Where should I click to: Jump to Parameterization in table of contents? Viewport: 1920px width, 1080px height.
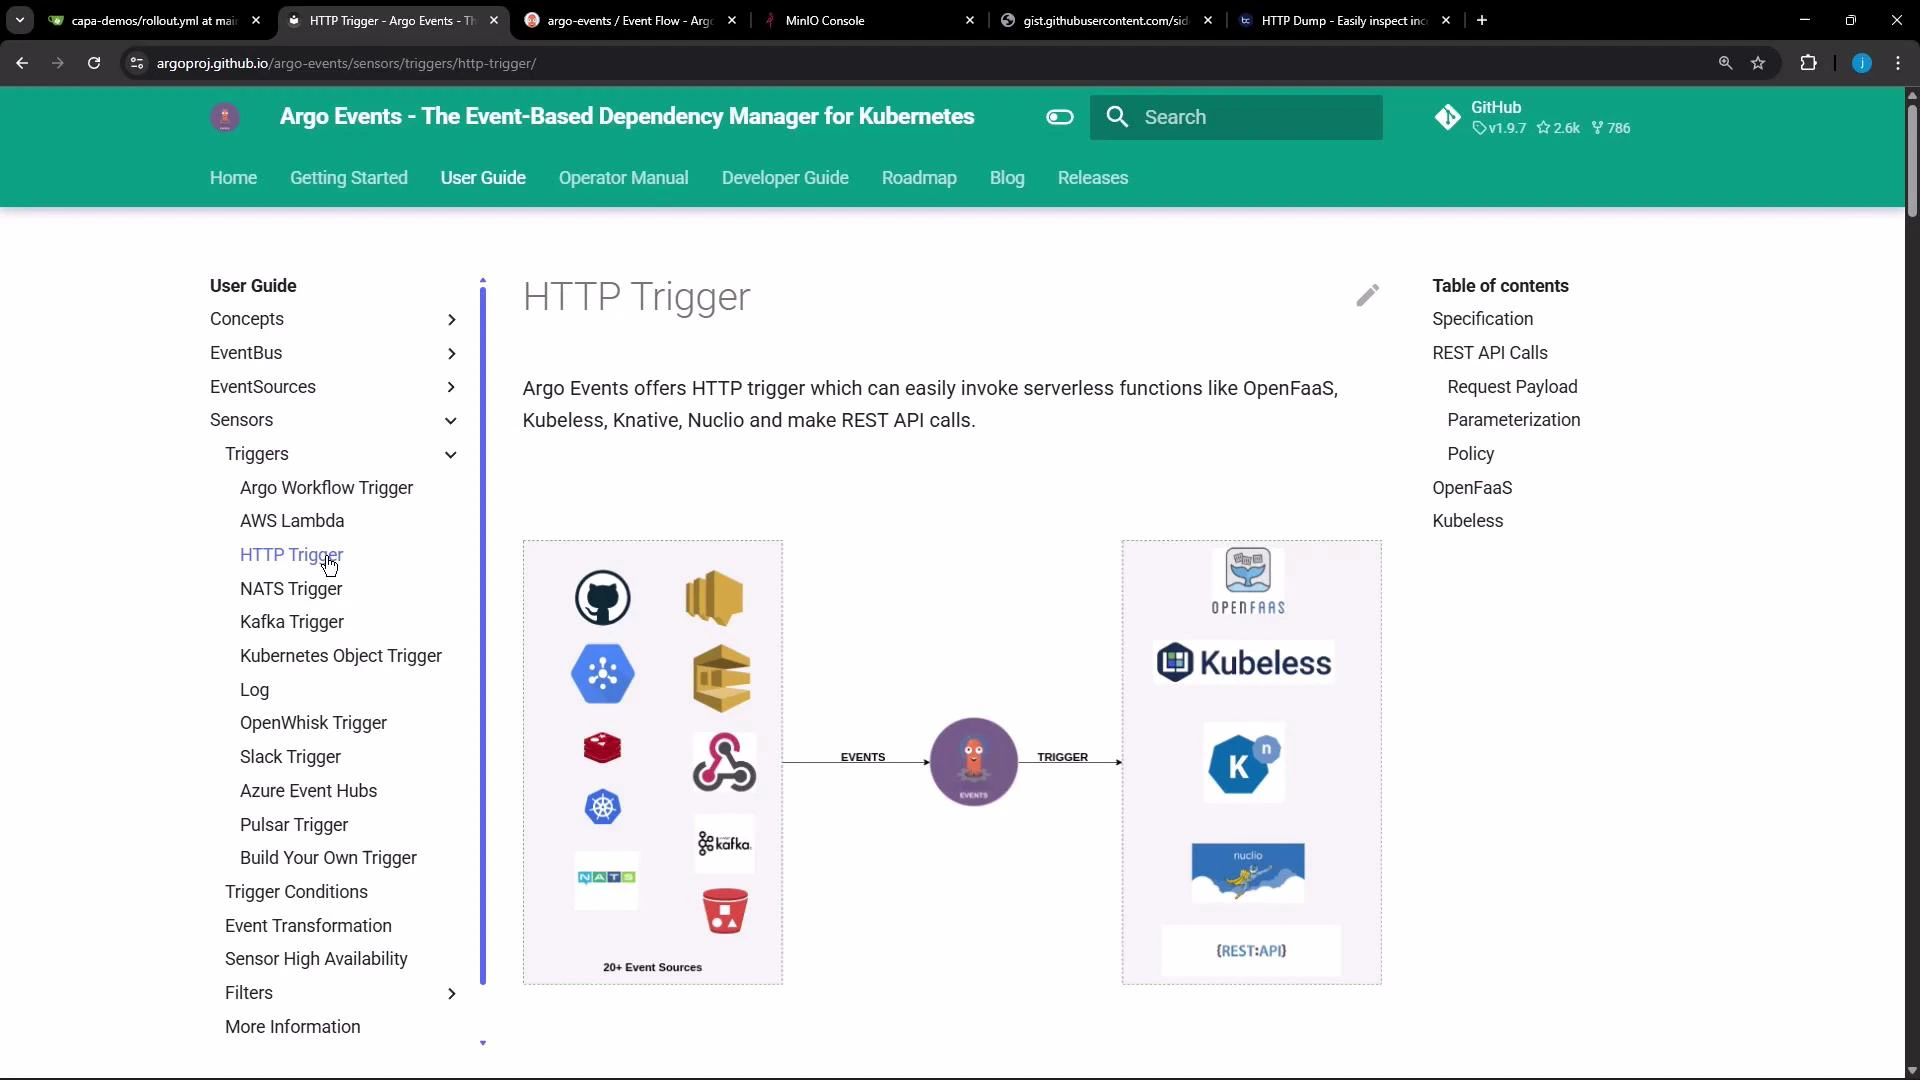click(x=1513, y=420)
